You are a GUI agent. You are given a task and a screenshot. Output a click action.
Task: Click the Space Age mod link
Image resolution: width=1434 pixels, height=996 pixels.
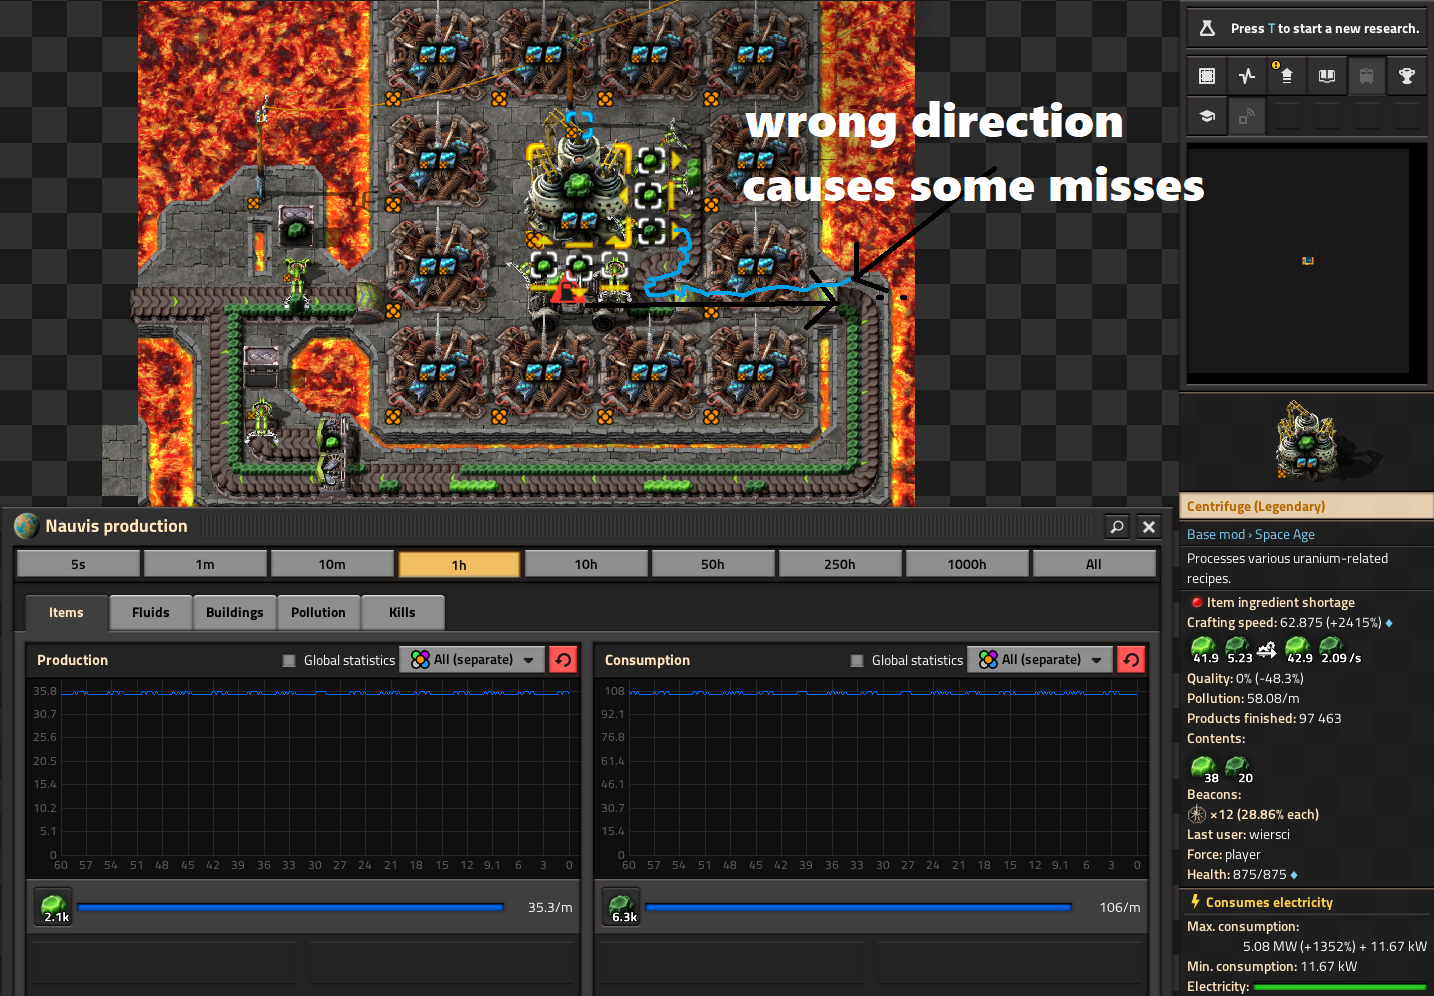click(1284, 535)
